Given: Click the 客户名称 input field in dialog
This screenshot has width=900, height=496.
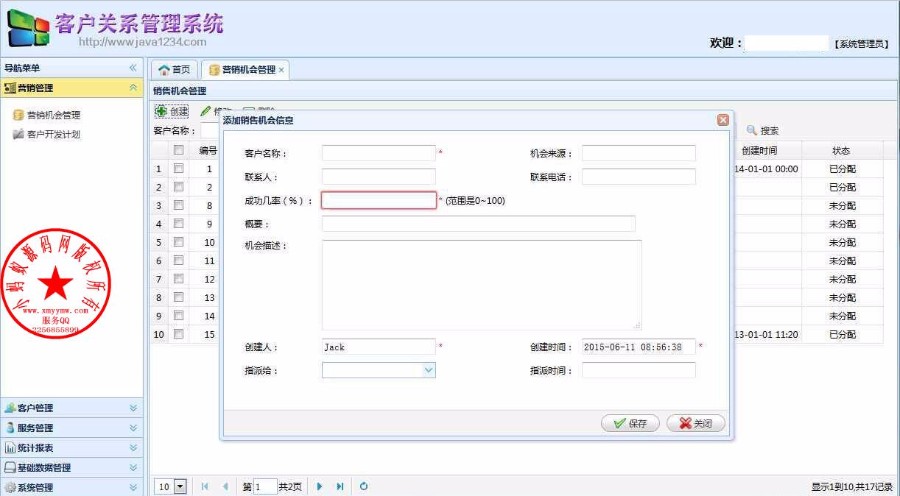Looking at the screenshot, I should click(x=379, y=153).
